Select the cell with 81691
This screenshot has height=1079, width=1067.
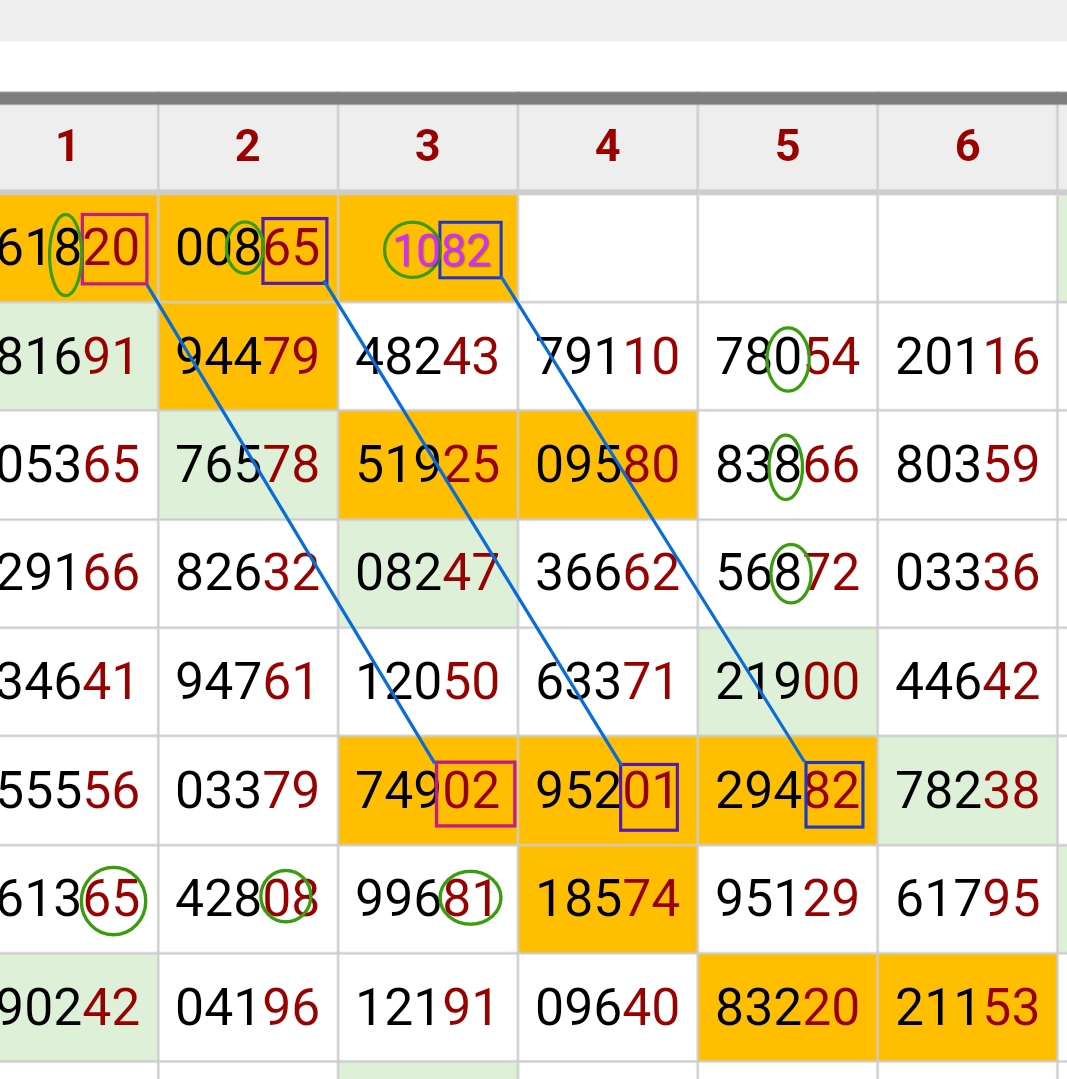point(78,356)
